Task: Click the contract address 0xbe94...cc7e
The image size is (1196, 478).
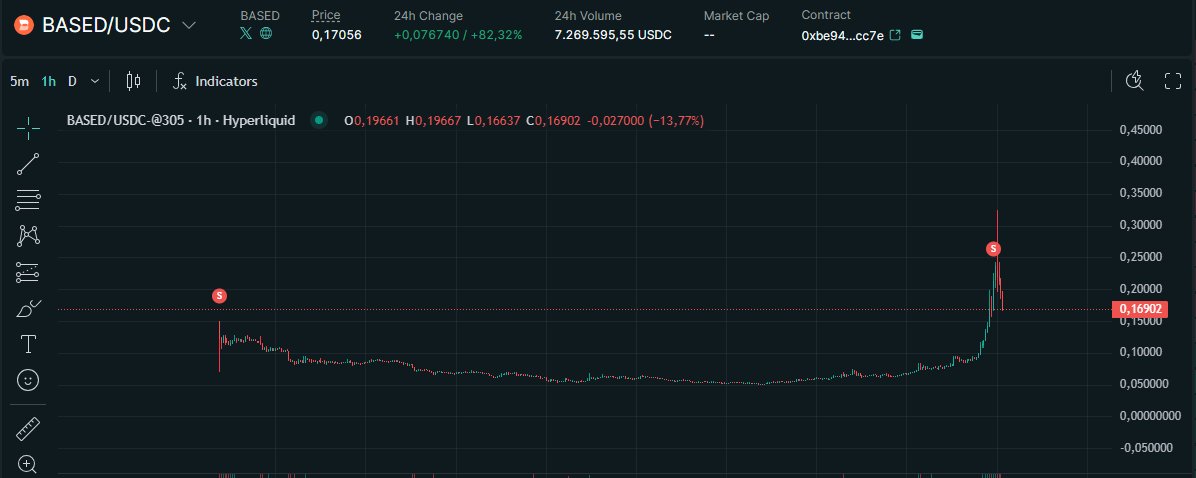Action: click(x=843, y=35)
